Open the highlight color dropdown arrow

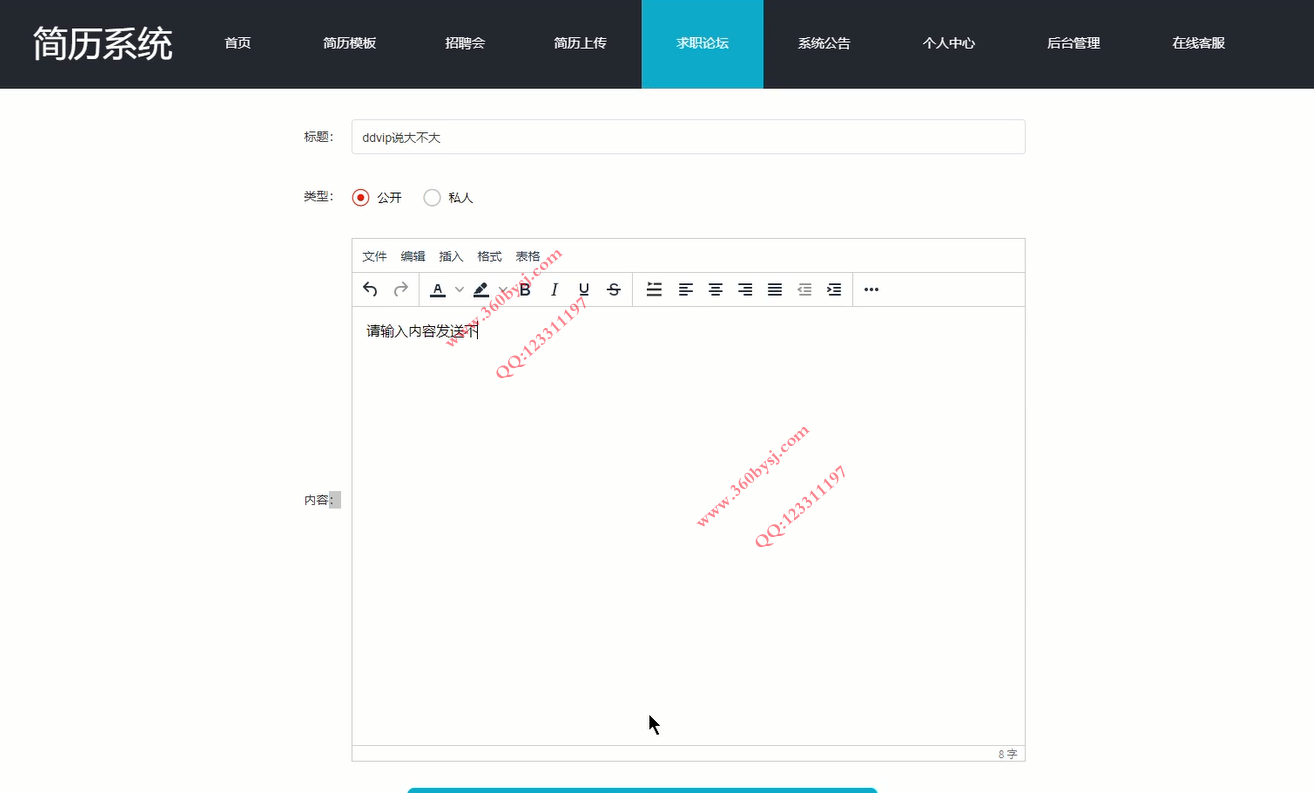tap(502, 289)
